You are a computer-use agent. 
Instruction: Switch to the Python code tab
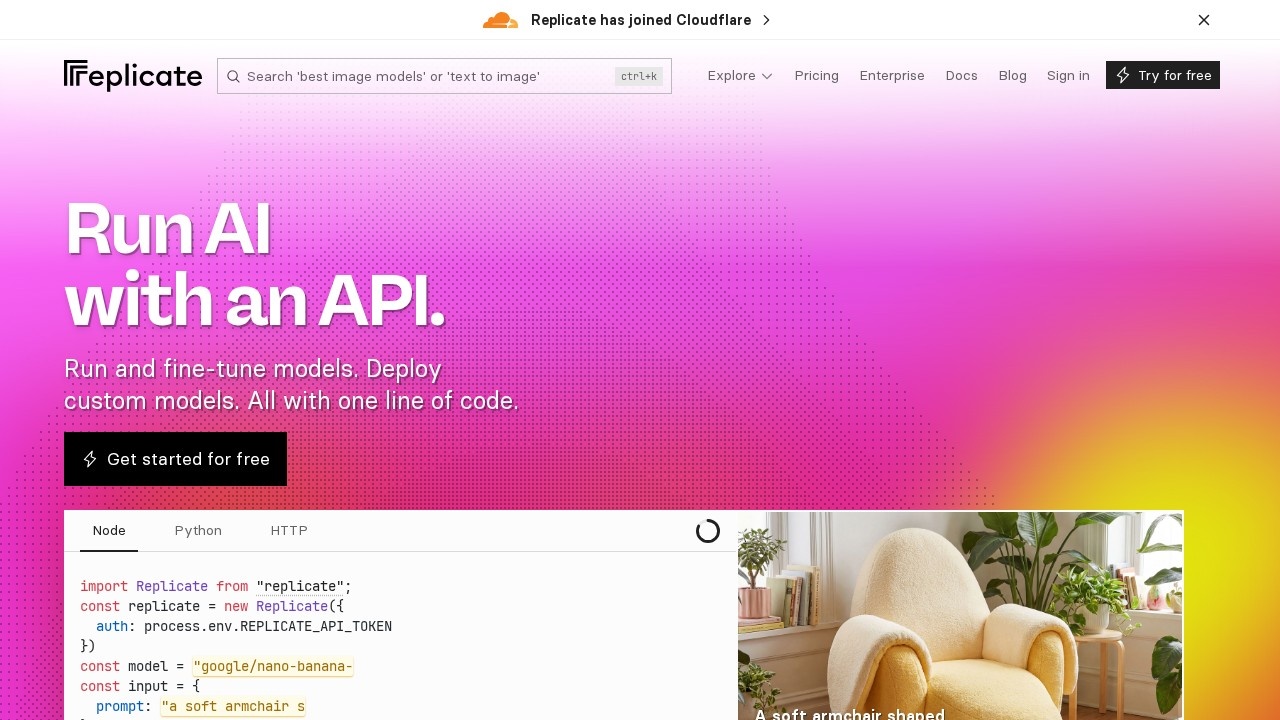click(198, 531)
